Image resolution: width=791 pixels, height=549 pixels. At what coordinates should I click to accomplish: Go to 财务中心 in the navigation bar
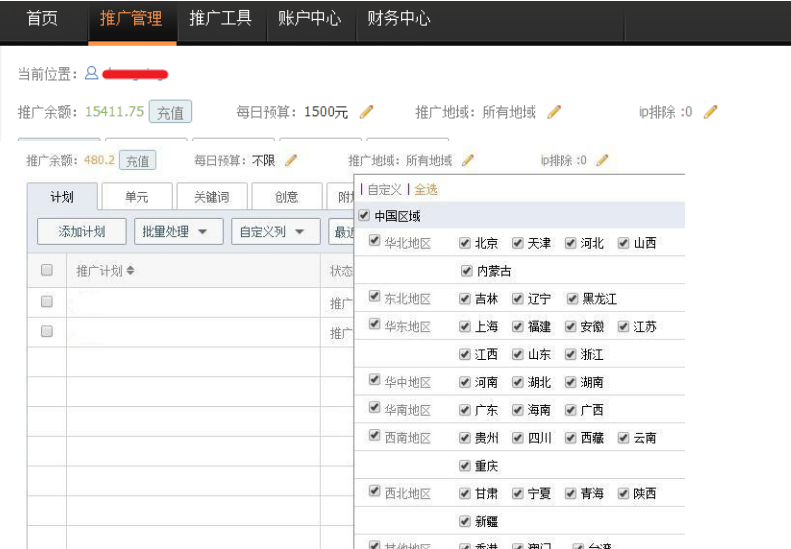click(398, 19)
